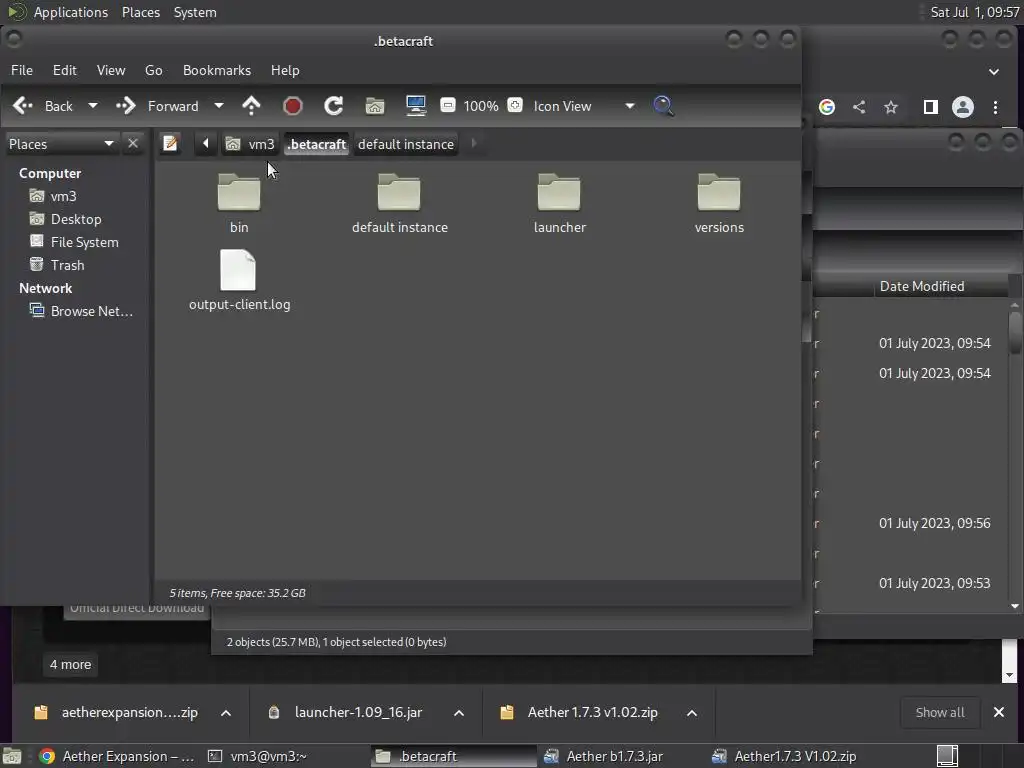
Task: Open the Edit menu
Action: click(x=65, y=70)
